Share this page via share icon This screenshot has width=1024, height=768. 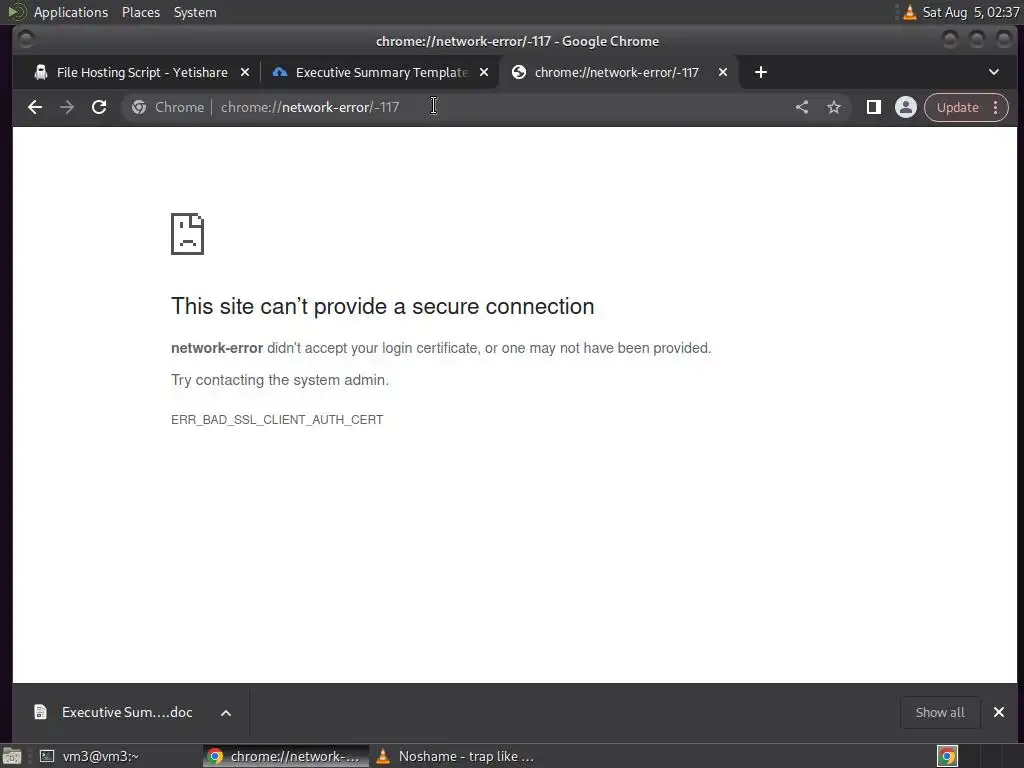point(802,107)
